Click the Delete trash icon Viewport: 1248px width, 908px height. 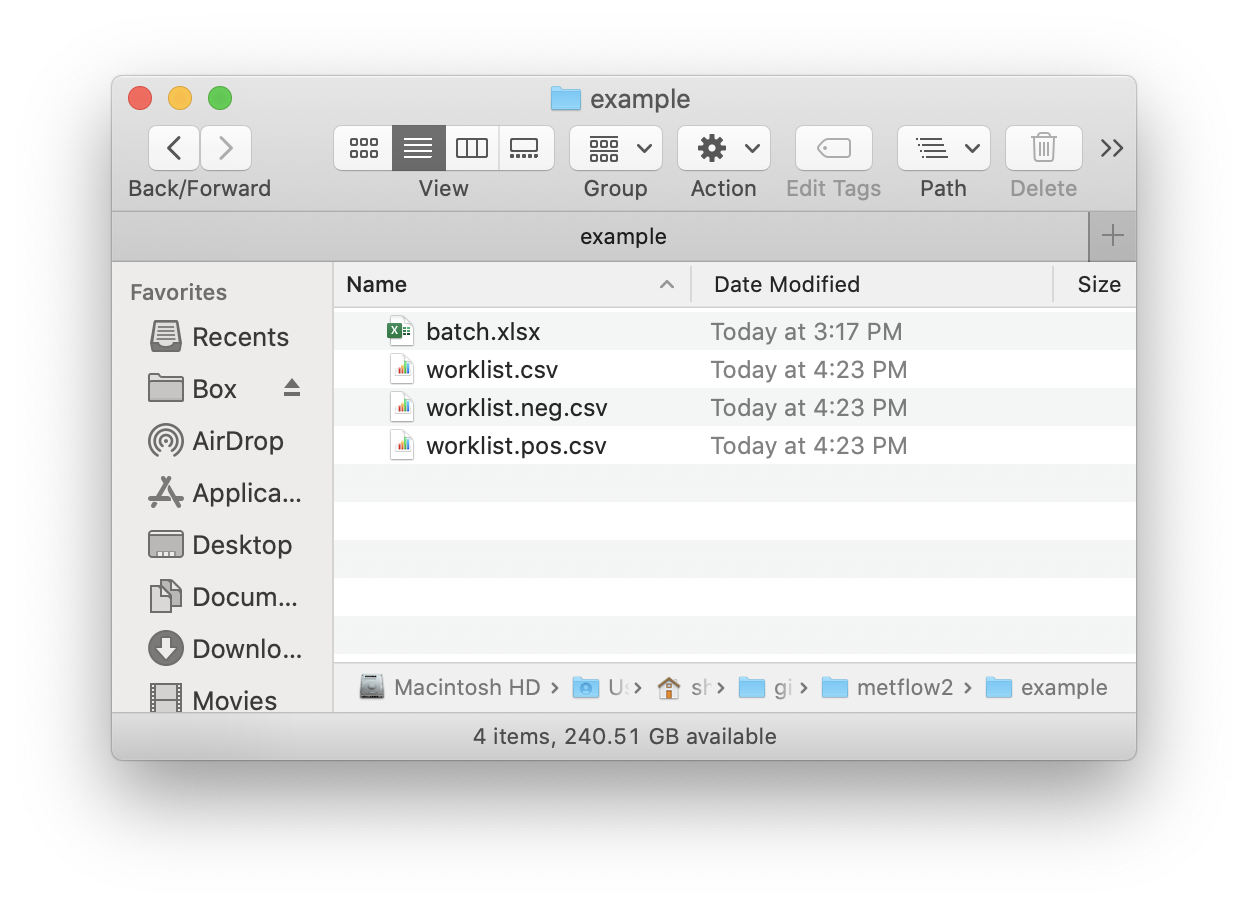(1043, 149)
